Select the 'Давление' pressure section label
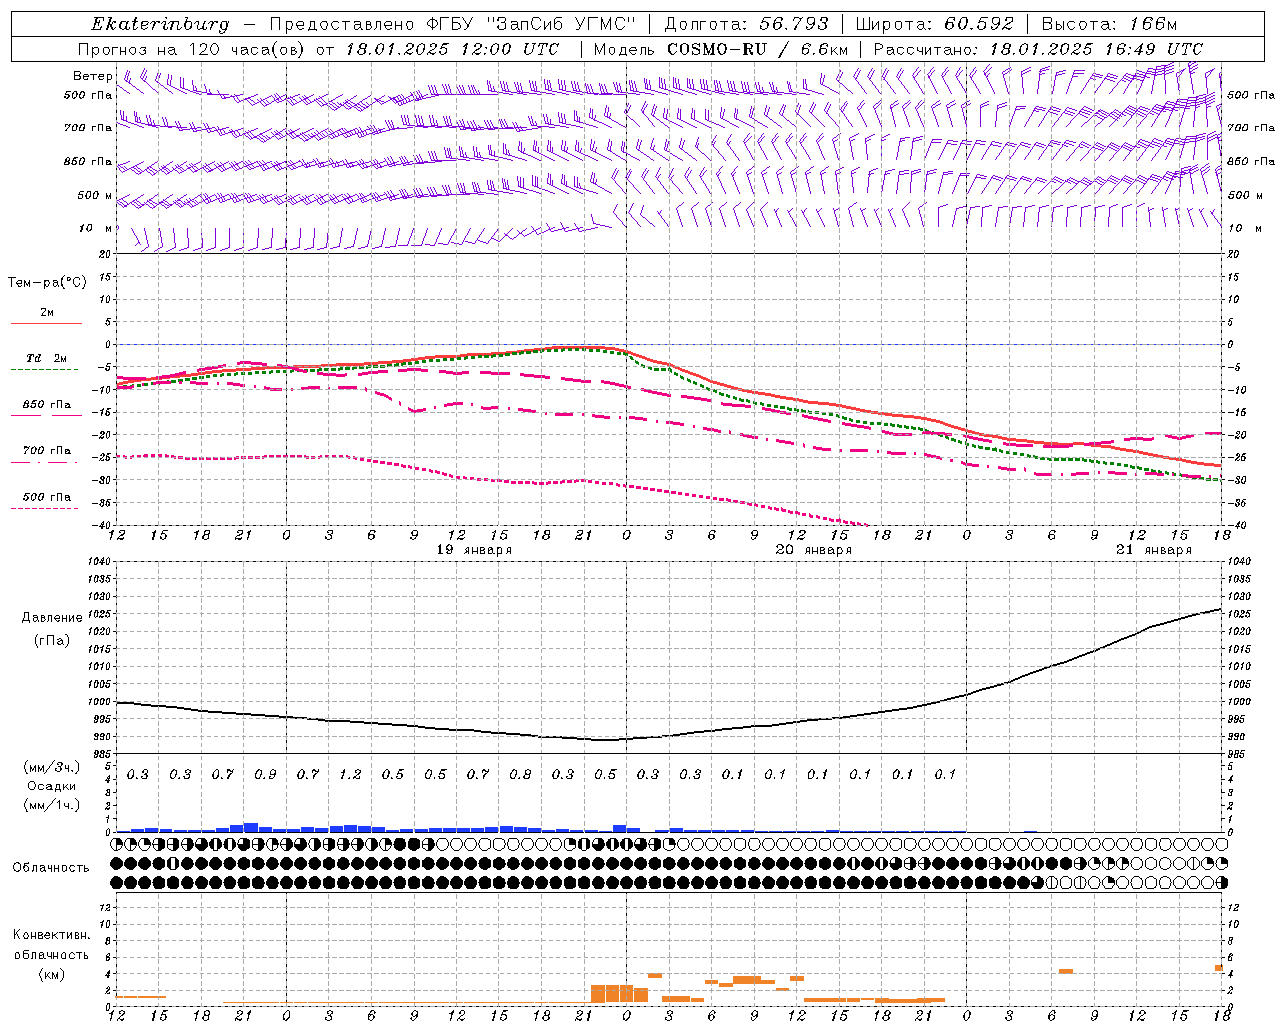Image resolution: width=1280 pixels, height=1024 pixels. [52, 618]
